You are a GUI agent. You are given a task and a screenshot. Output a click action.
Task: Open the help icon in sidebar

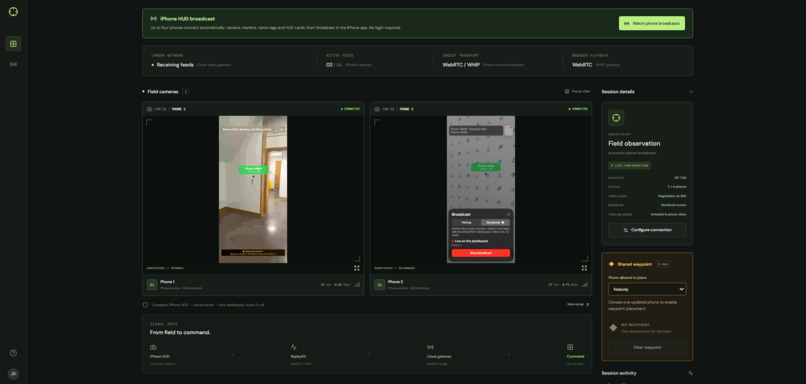click(x=13, y=353)
